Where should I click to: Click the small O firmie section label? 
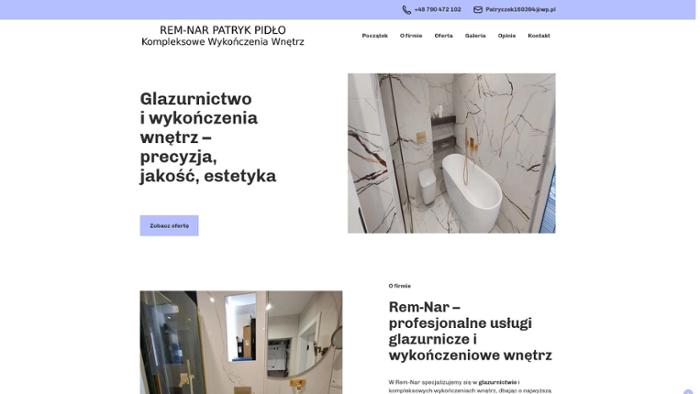[x=400, y=286]
